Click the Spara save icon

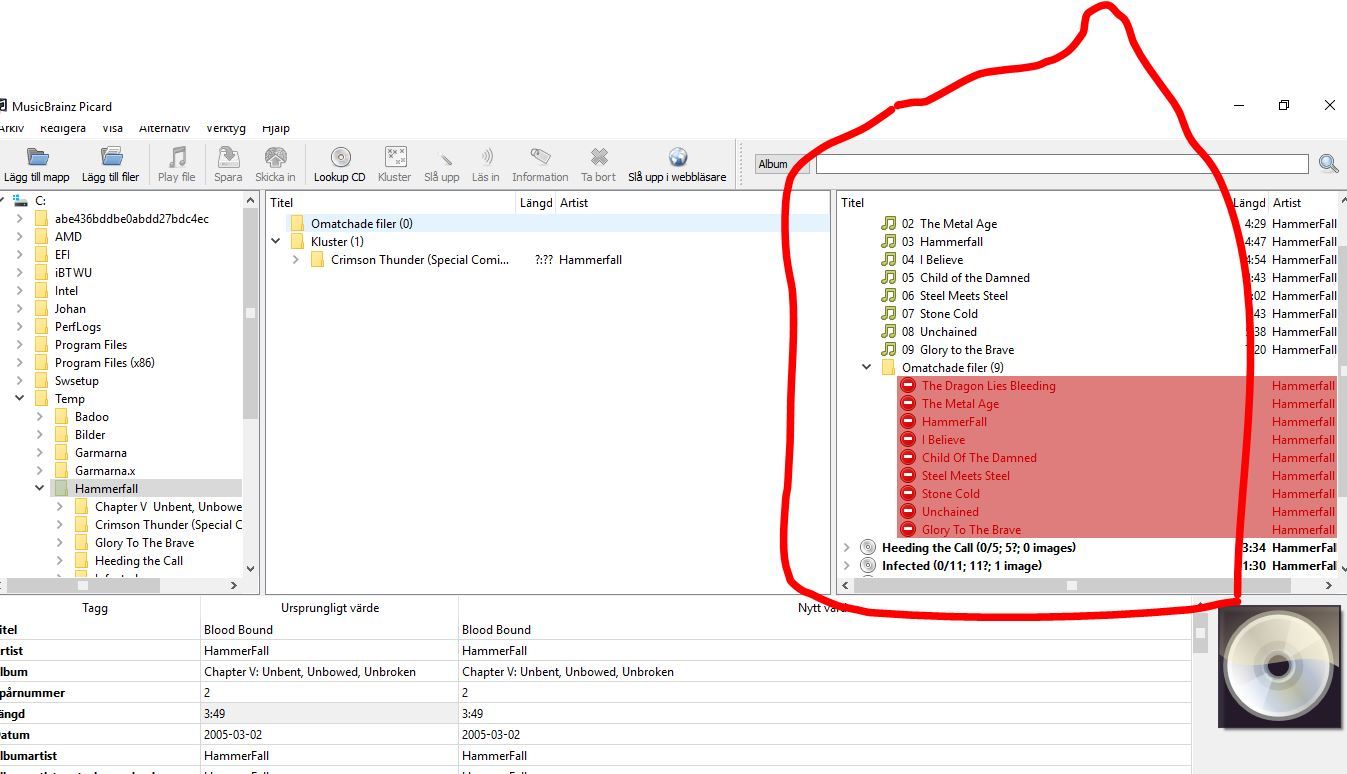coord(228,157)
